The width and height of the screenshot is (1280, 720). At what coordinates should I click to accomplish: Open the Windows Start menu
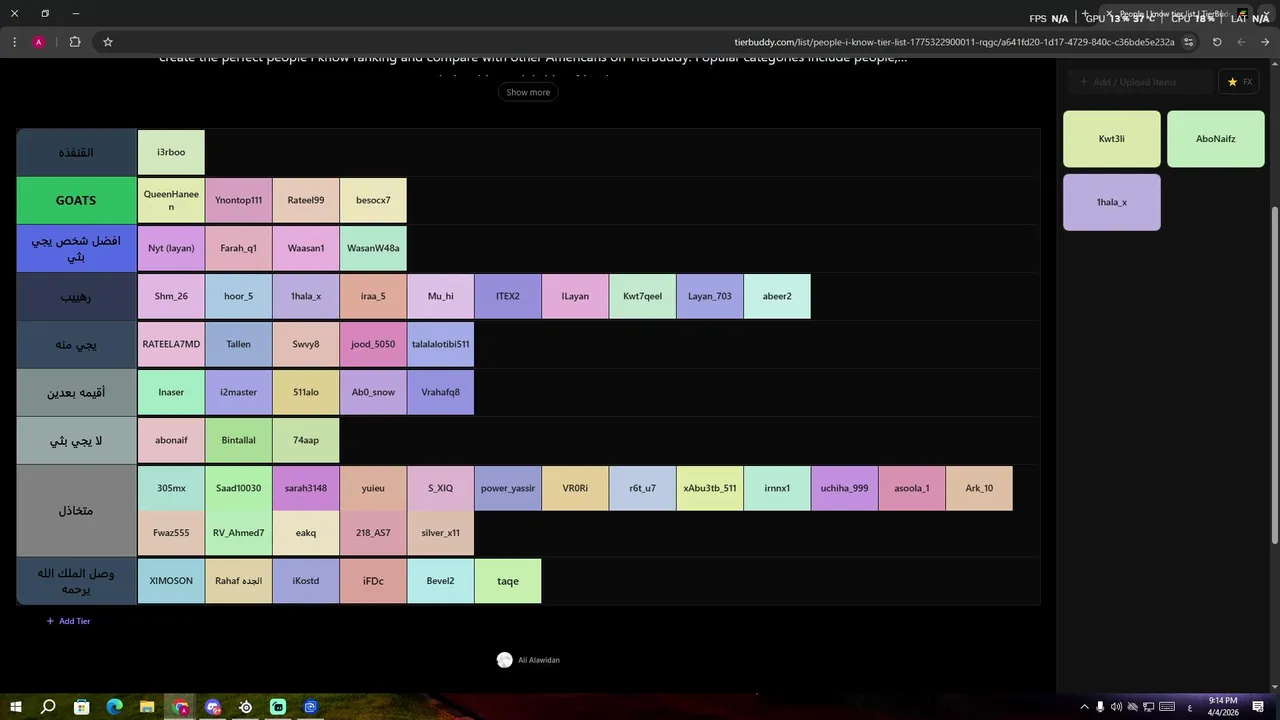[x=15, y=707]
